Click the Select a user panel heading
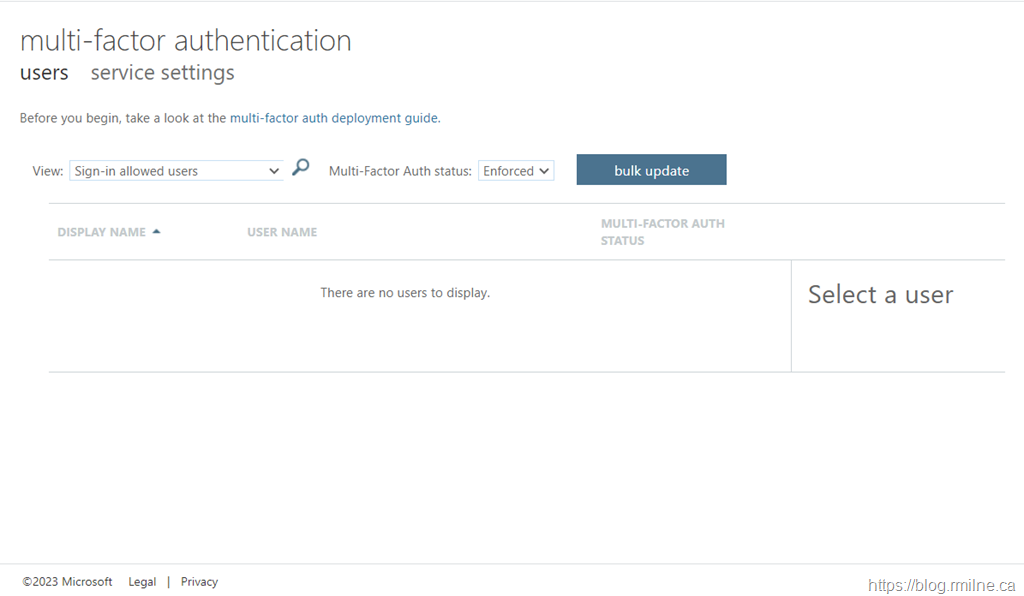 pyautogui.click(x=880, y=294)
